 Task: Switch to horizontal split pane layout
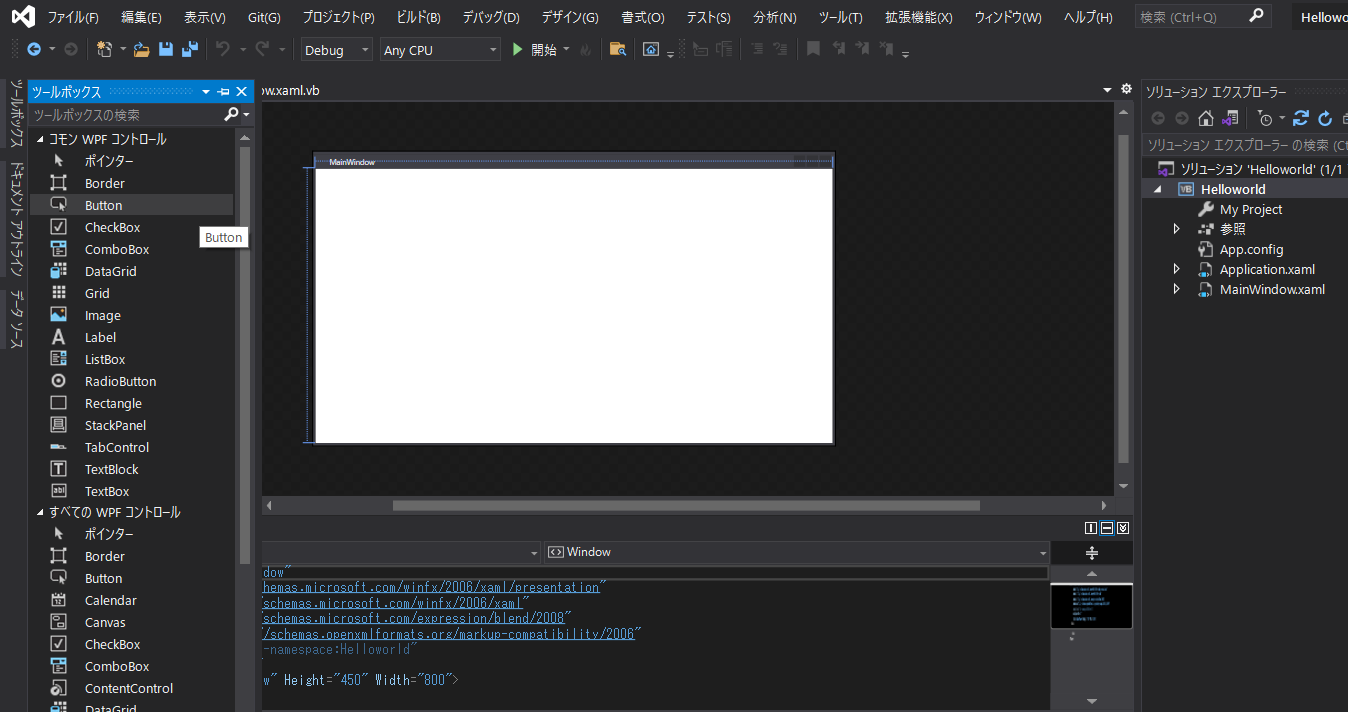point(1107,528)
